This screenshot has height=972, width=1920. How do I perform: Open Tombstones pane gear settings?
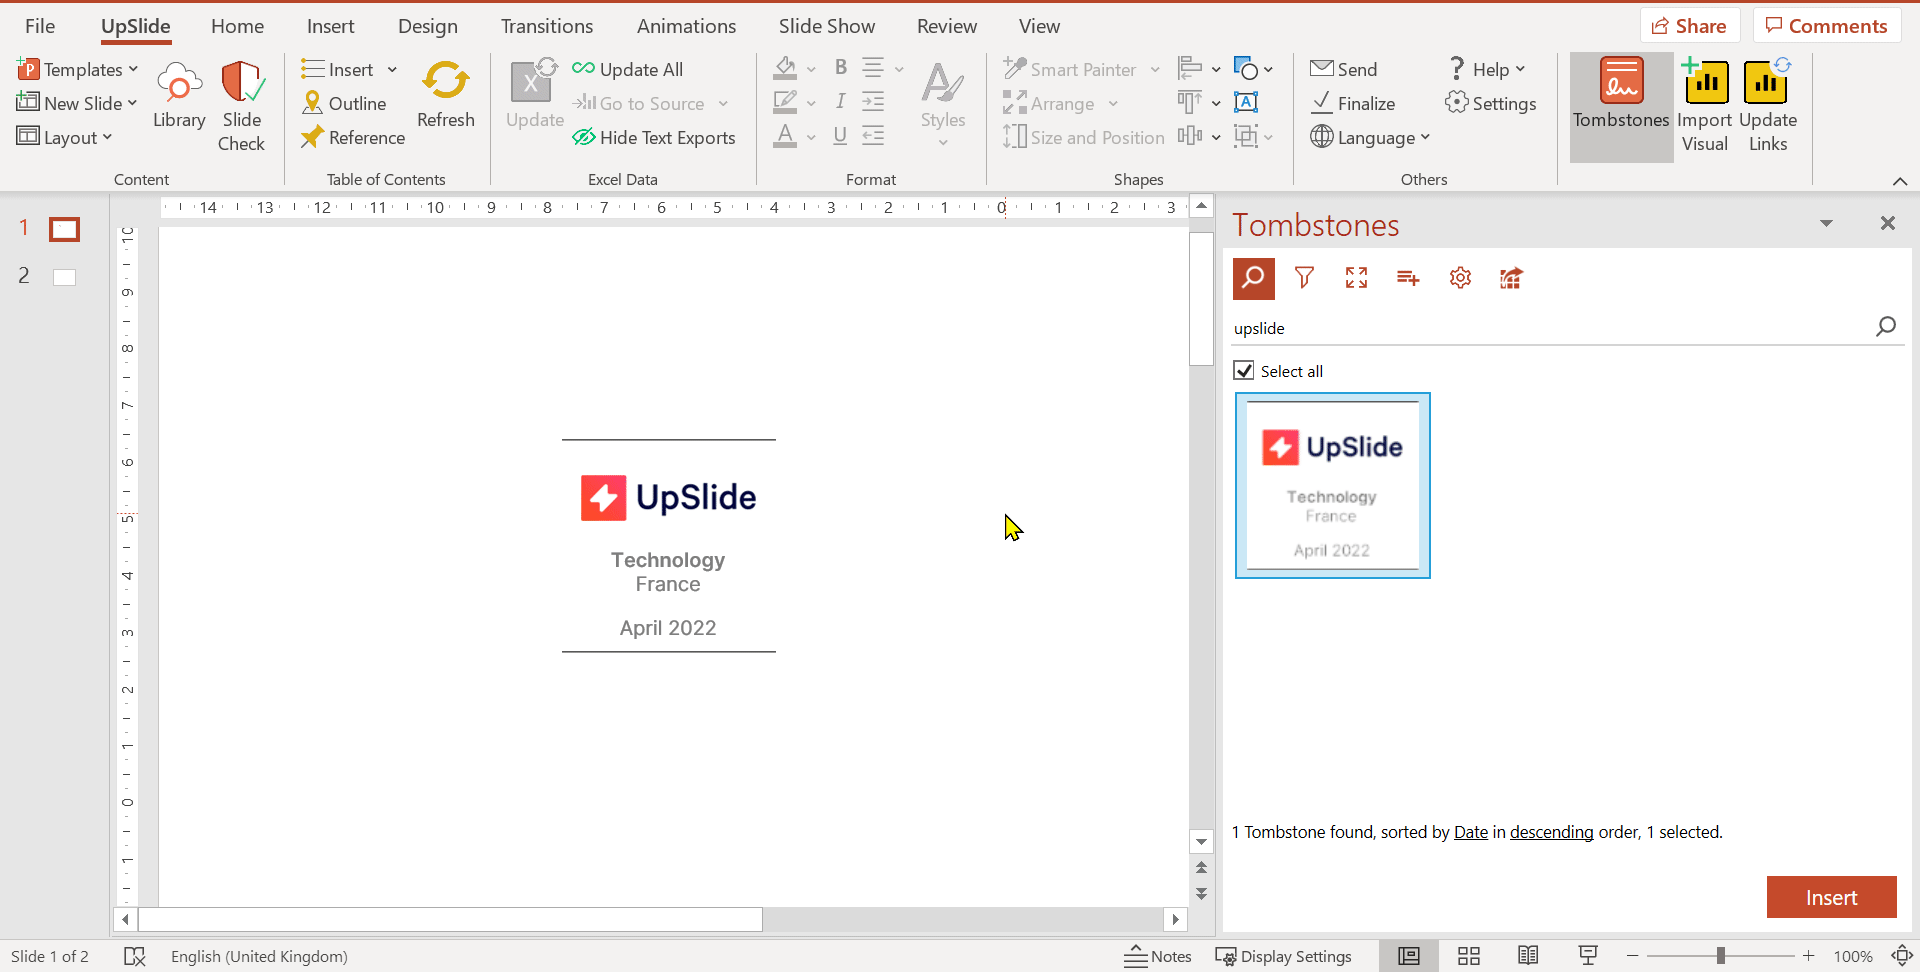click(1460, 278)
